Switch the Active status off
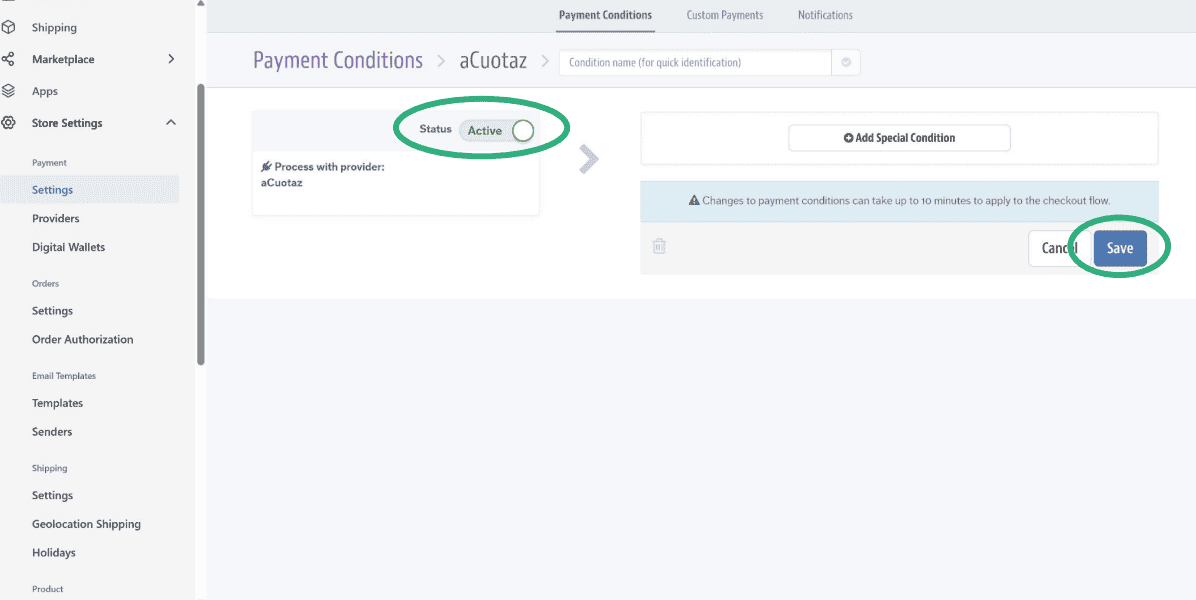Image resolution: width=1196 pixels, height=600 pixels. pos(521,130)
